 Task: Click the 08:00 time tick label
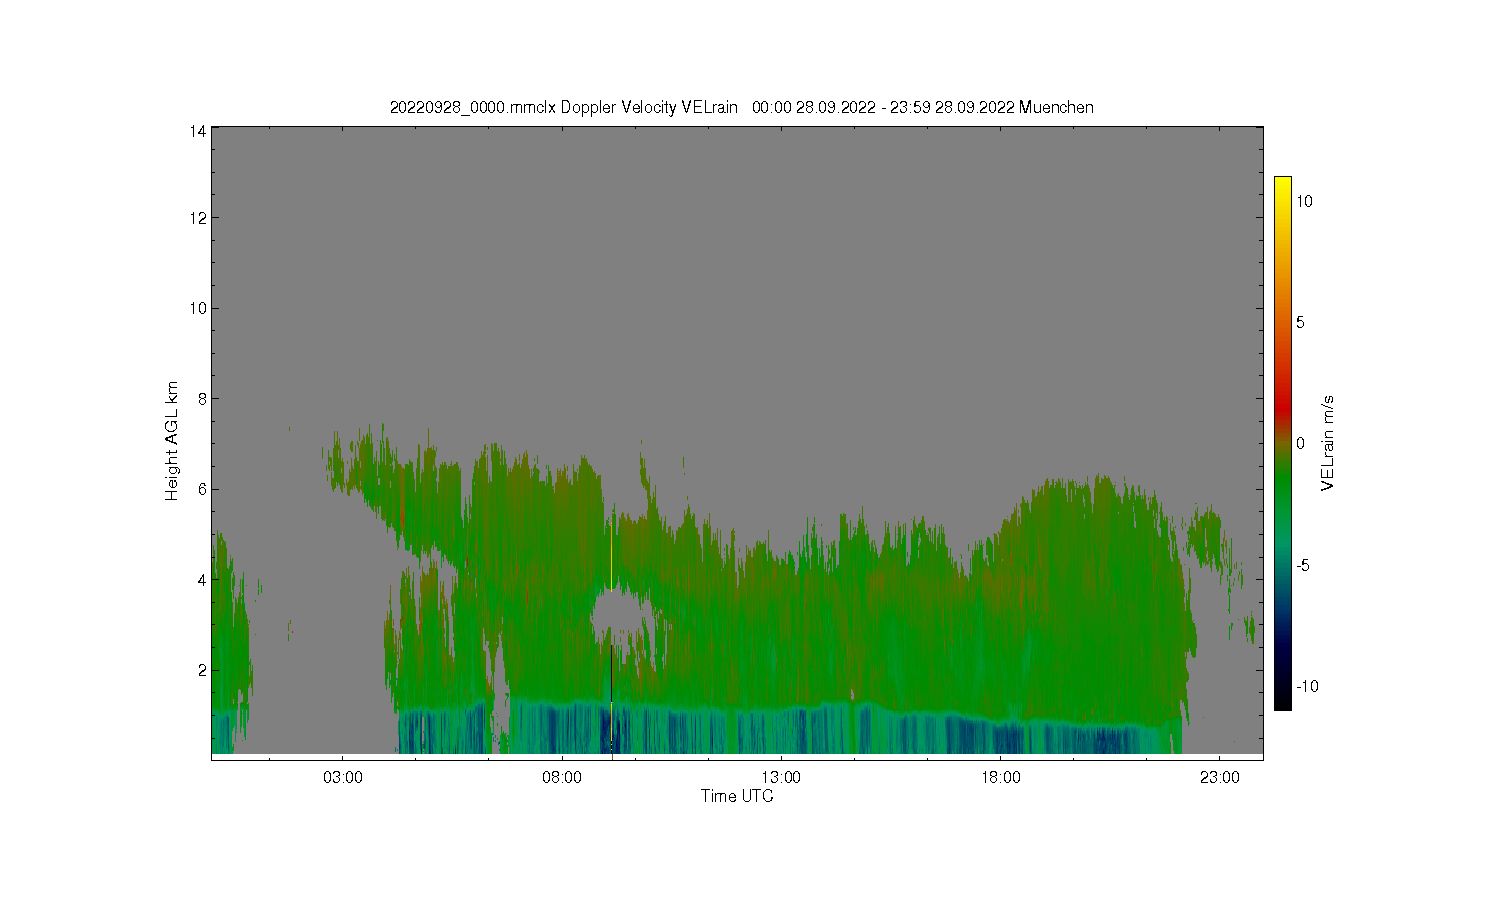[x=562, y=778]
